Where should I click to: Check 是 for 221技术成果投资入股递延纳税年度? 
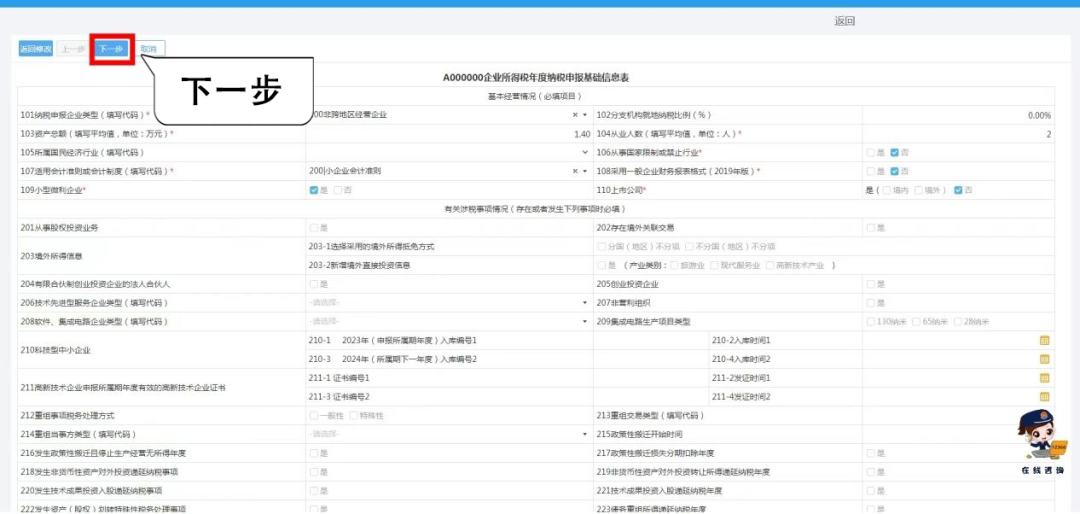point(871,491)
